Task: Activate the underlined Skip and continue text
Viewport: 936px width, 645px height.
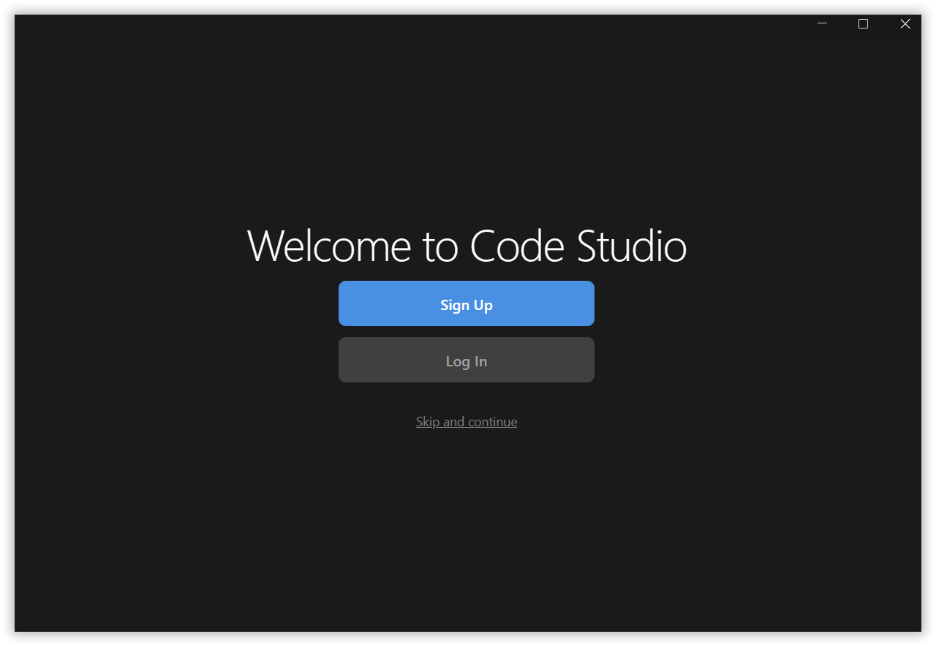Action: pyautogui.click(x=466, y=421)
